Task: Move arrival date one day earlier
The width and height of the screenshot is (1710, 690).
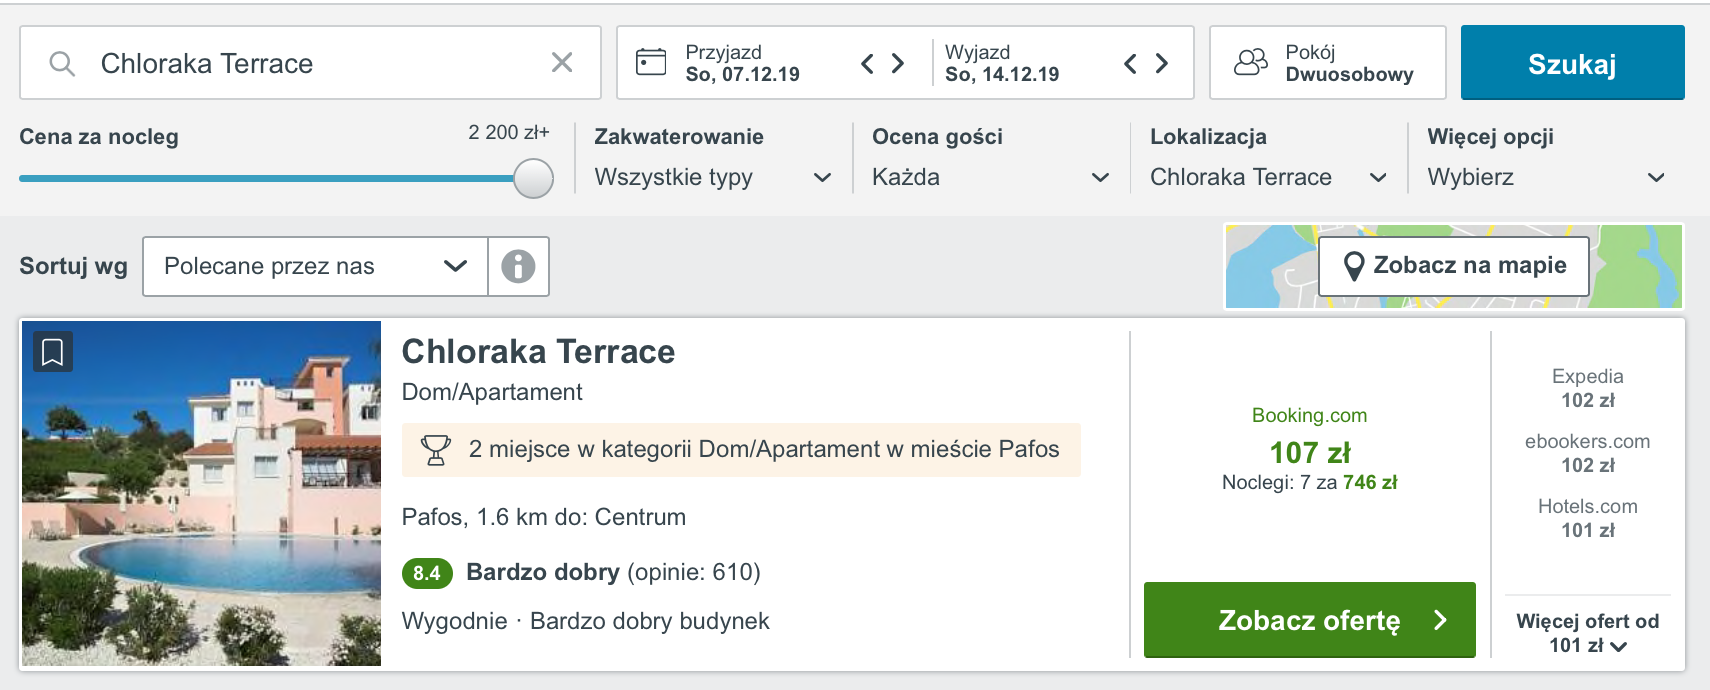Action: (867, 64)
